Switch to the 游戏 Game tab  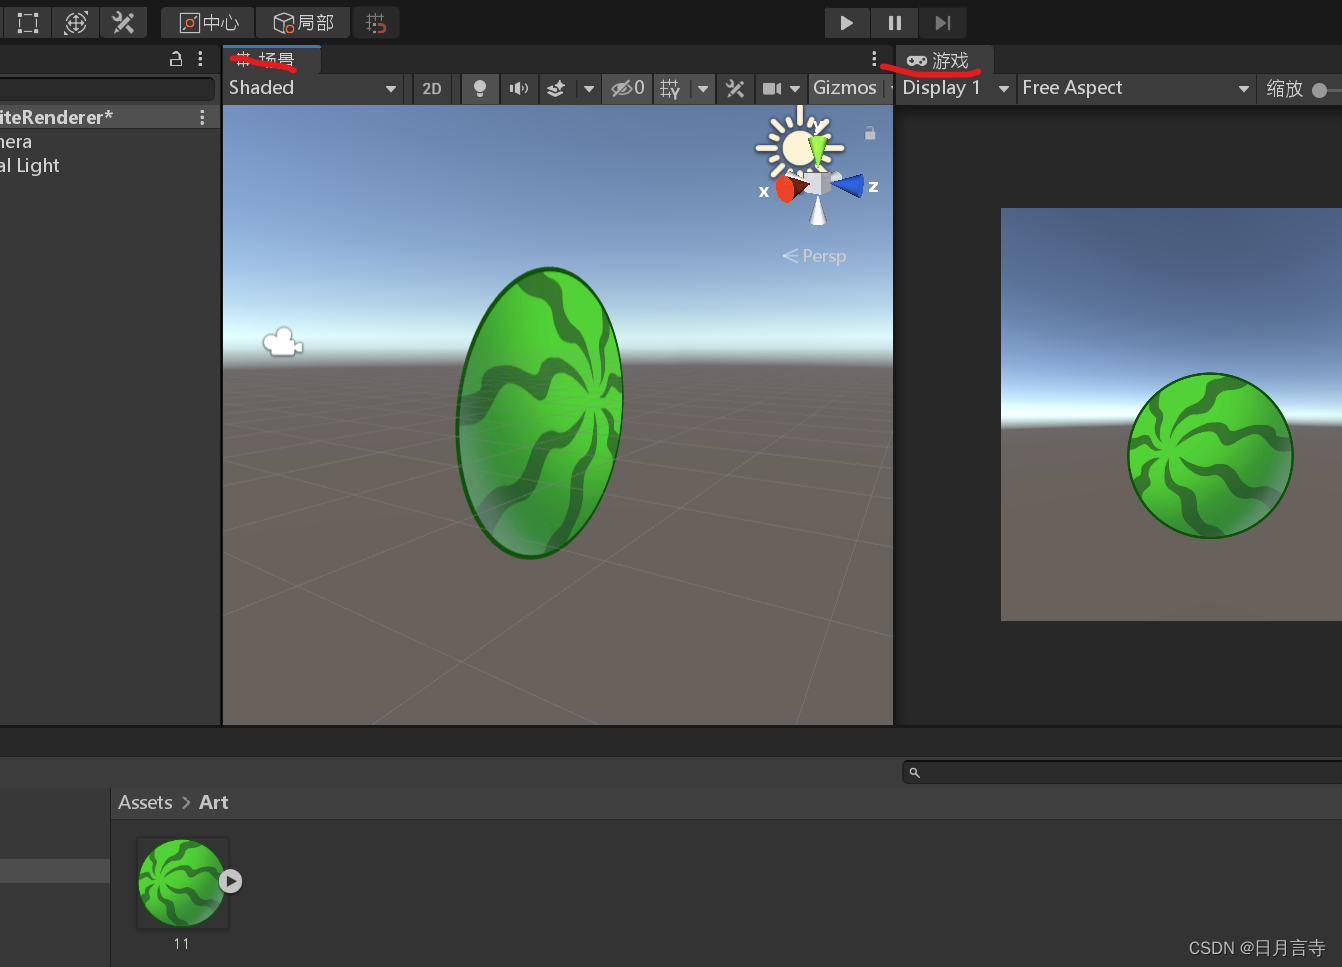(940, 60)
